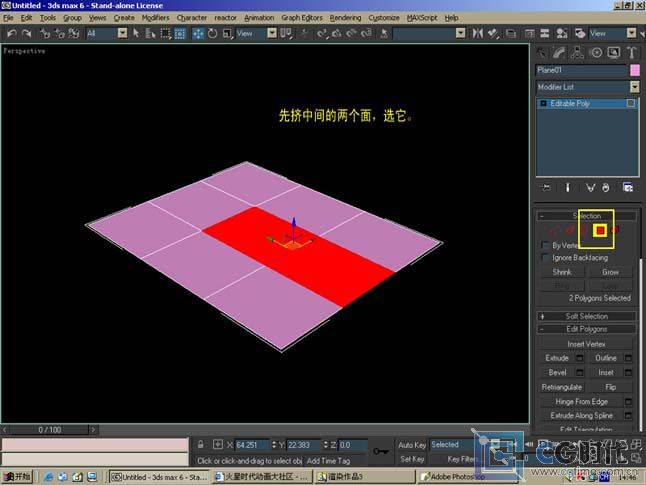The height and width of the screenshot is (485, 646).
Task: Click the Quick Render teapot icon
Action: (x=580, y=33)
